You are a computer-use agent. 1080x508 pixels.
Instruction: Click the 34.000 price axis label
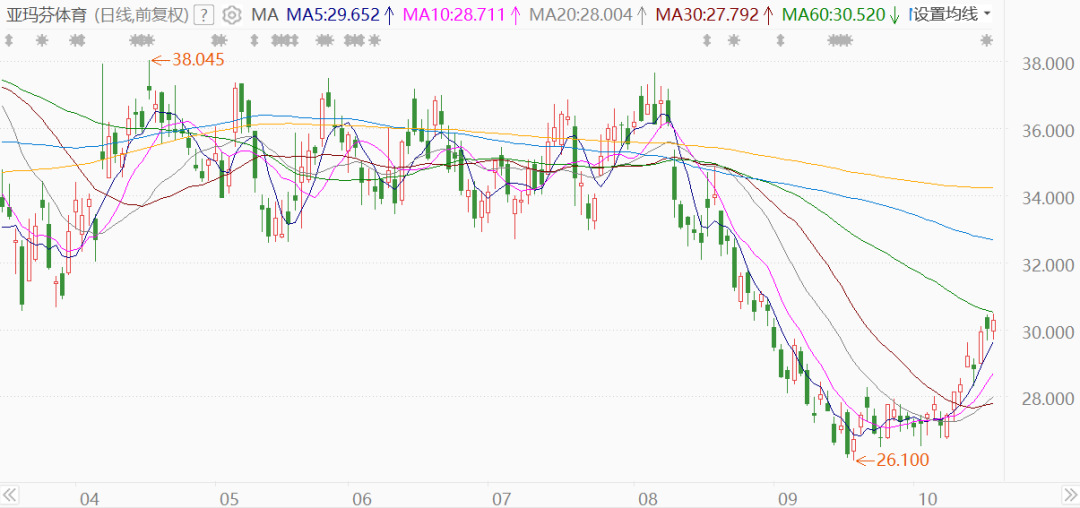[1050, 198]
